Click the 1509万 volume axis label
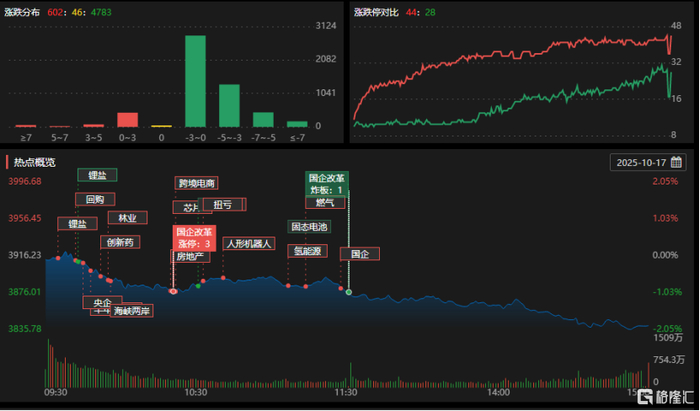 668,338
